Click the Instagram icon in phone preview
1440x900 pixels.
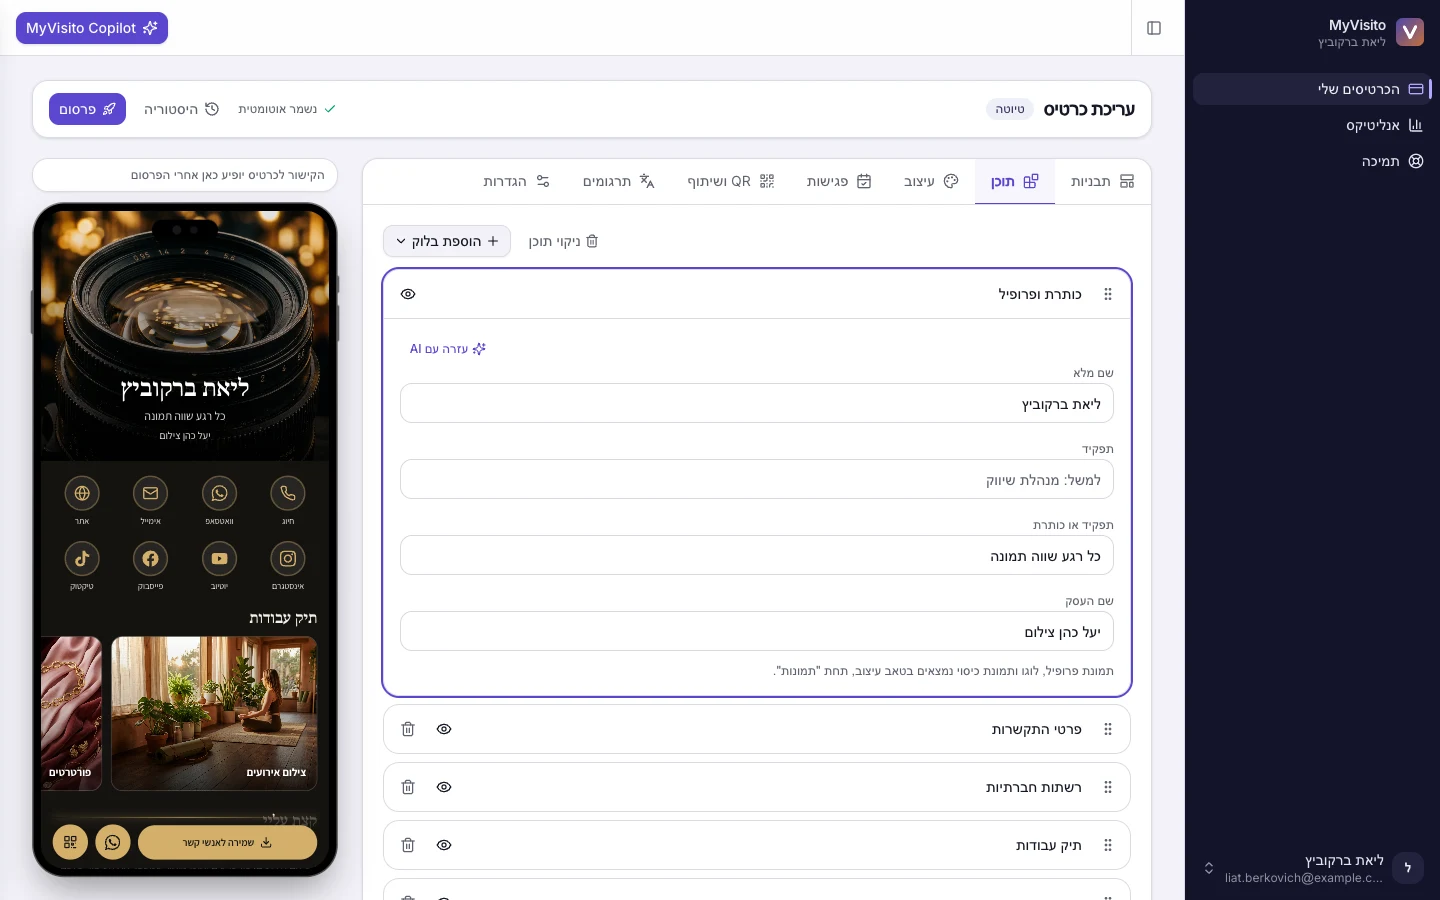point(288,559)
